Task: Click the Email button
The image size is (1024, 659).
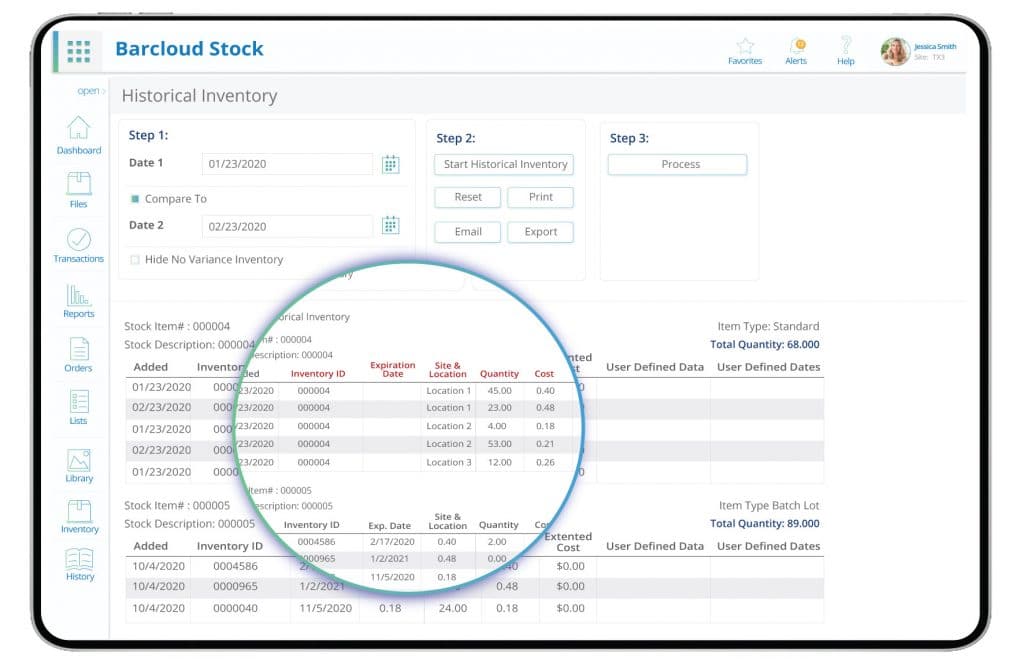Action: click(468, 232)
